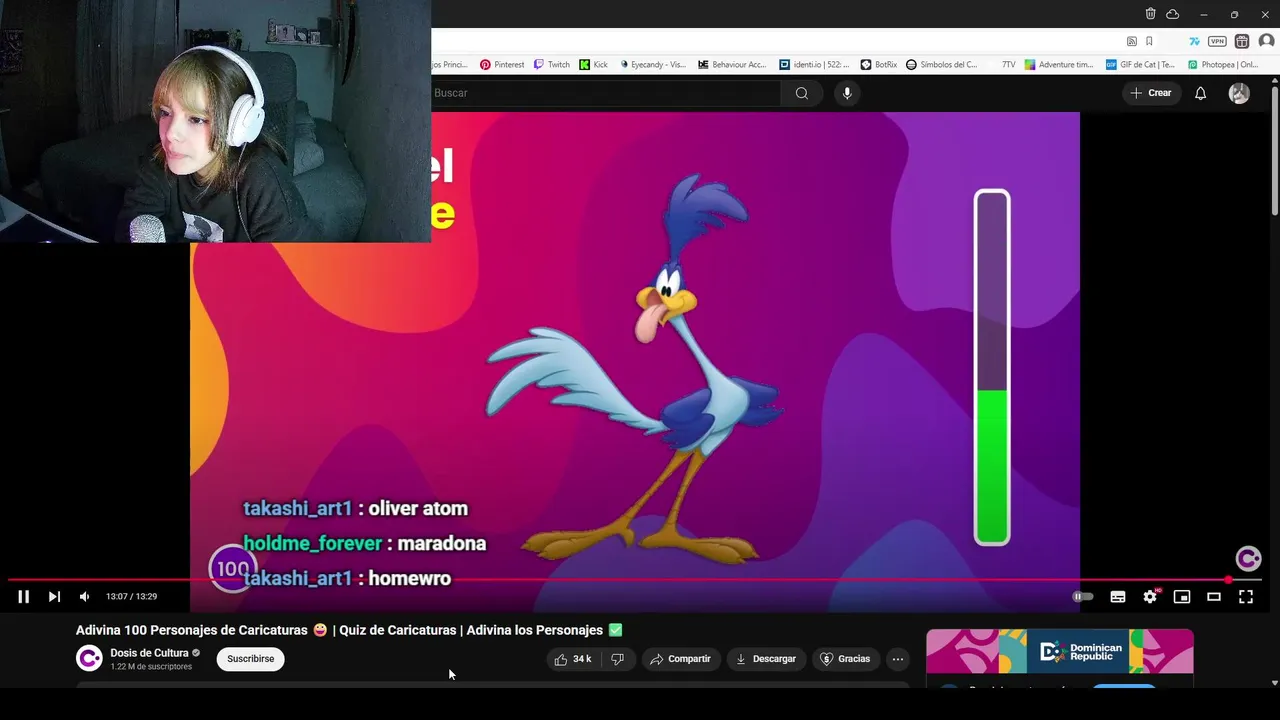Click the channel watermark on the video

pos(1248,558)
